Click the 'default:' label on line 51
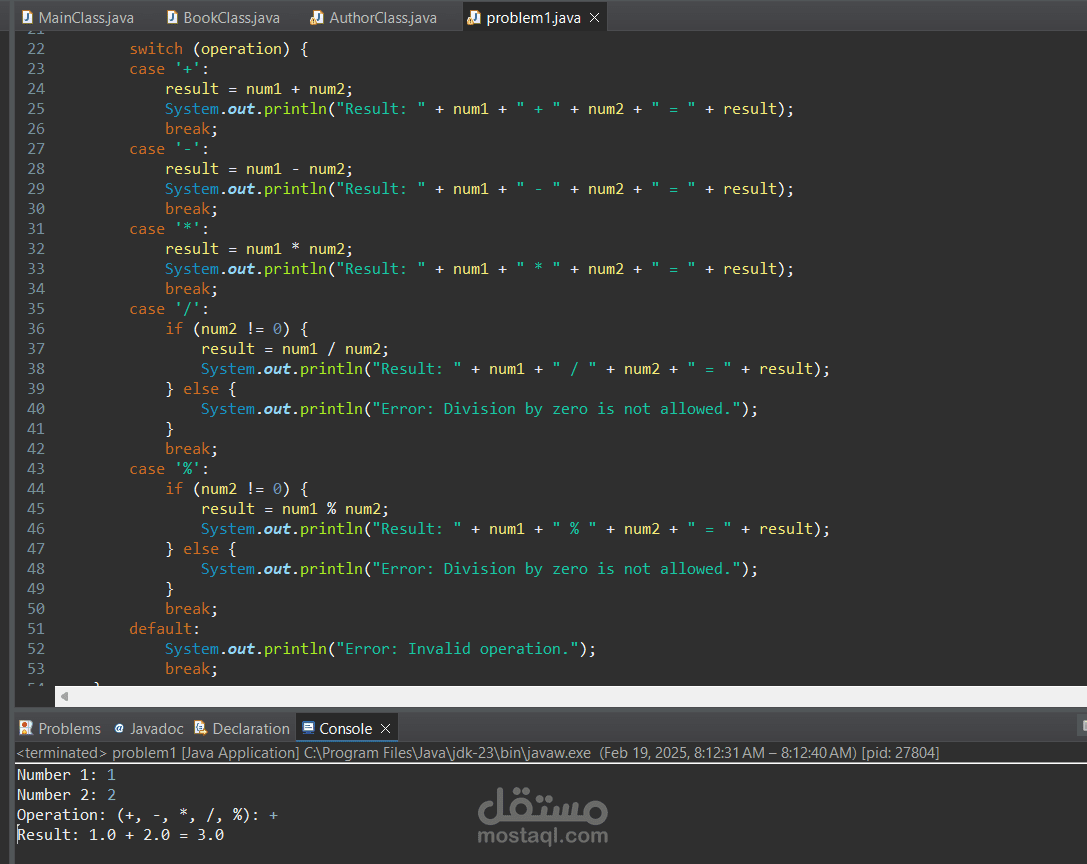The width and height of the screenshot is (1087, 864). 164,629
